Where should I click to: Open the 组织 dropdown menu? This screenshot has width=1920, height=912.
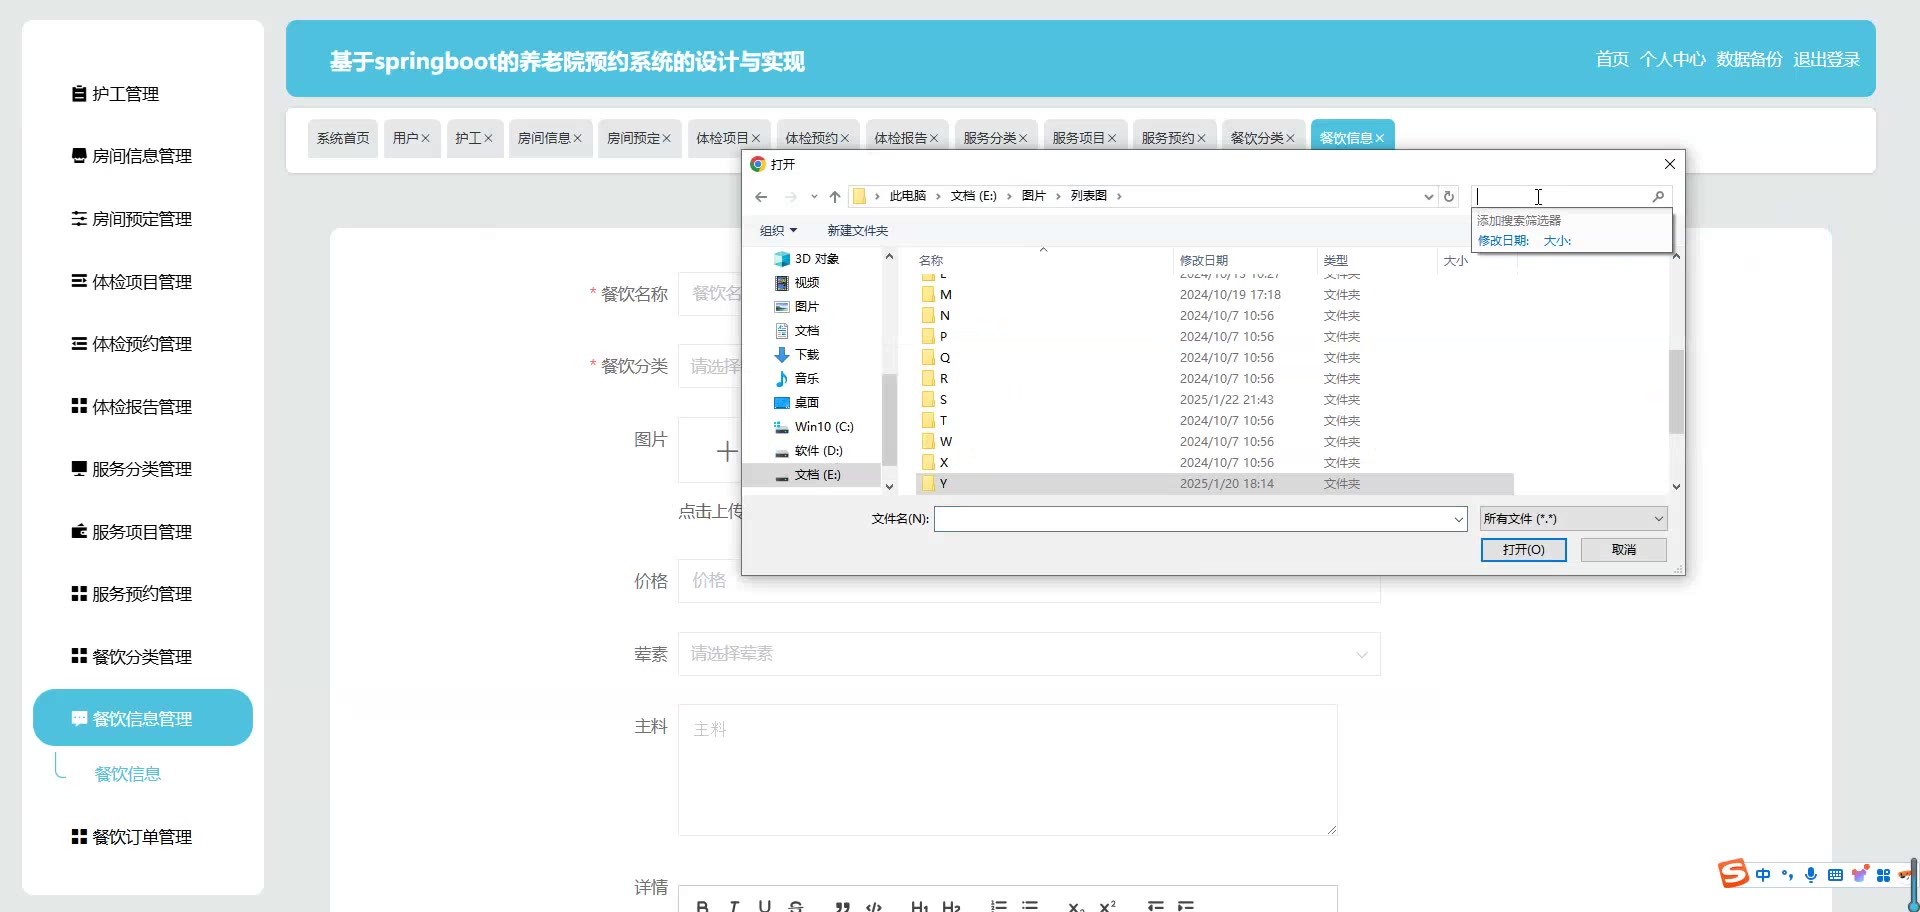tap(778, 231)
